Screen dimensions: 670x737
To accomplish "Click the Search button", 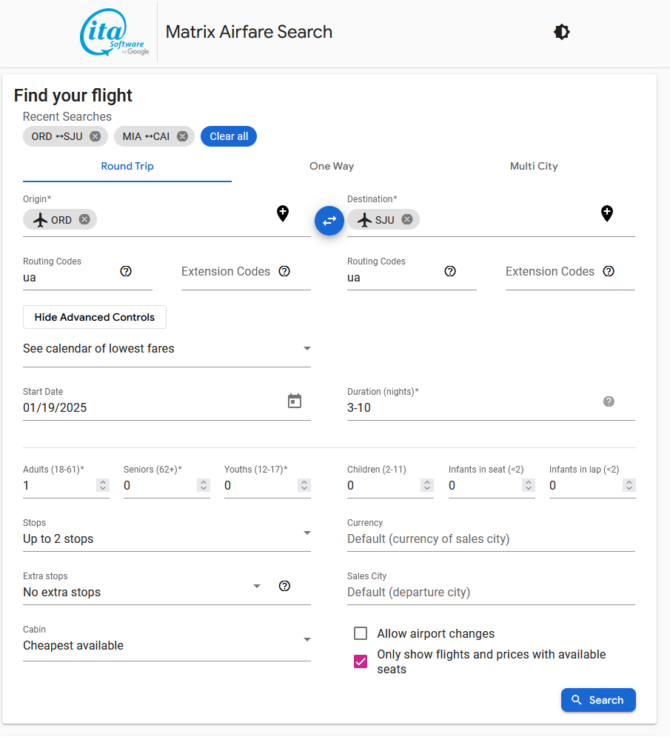I will click(598, 700).
